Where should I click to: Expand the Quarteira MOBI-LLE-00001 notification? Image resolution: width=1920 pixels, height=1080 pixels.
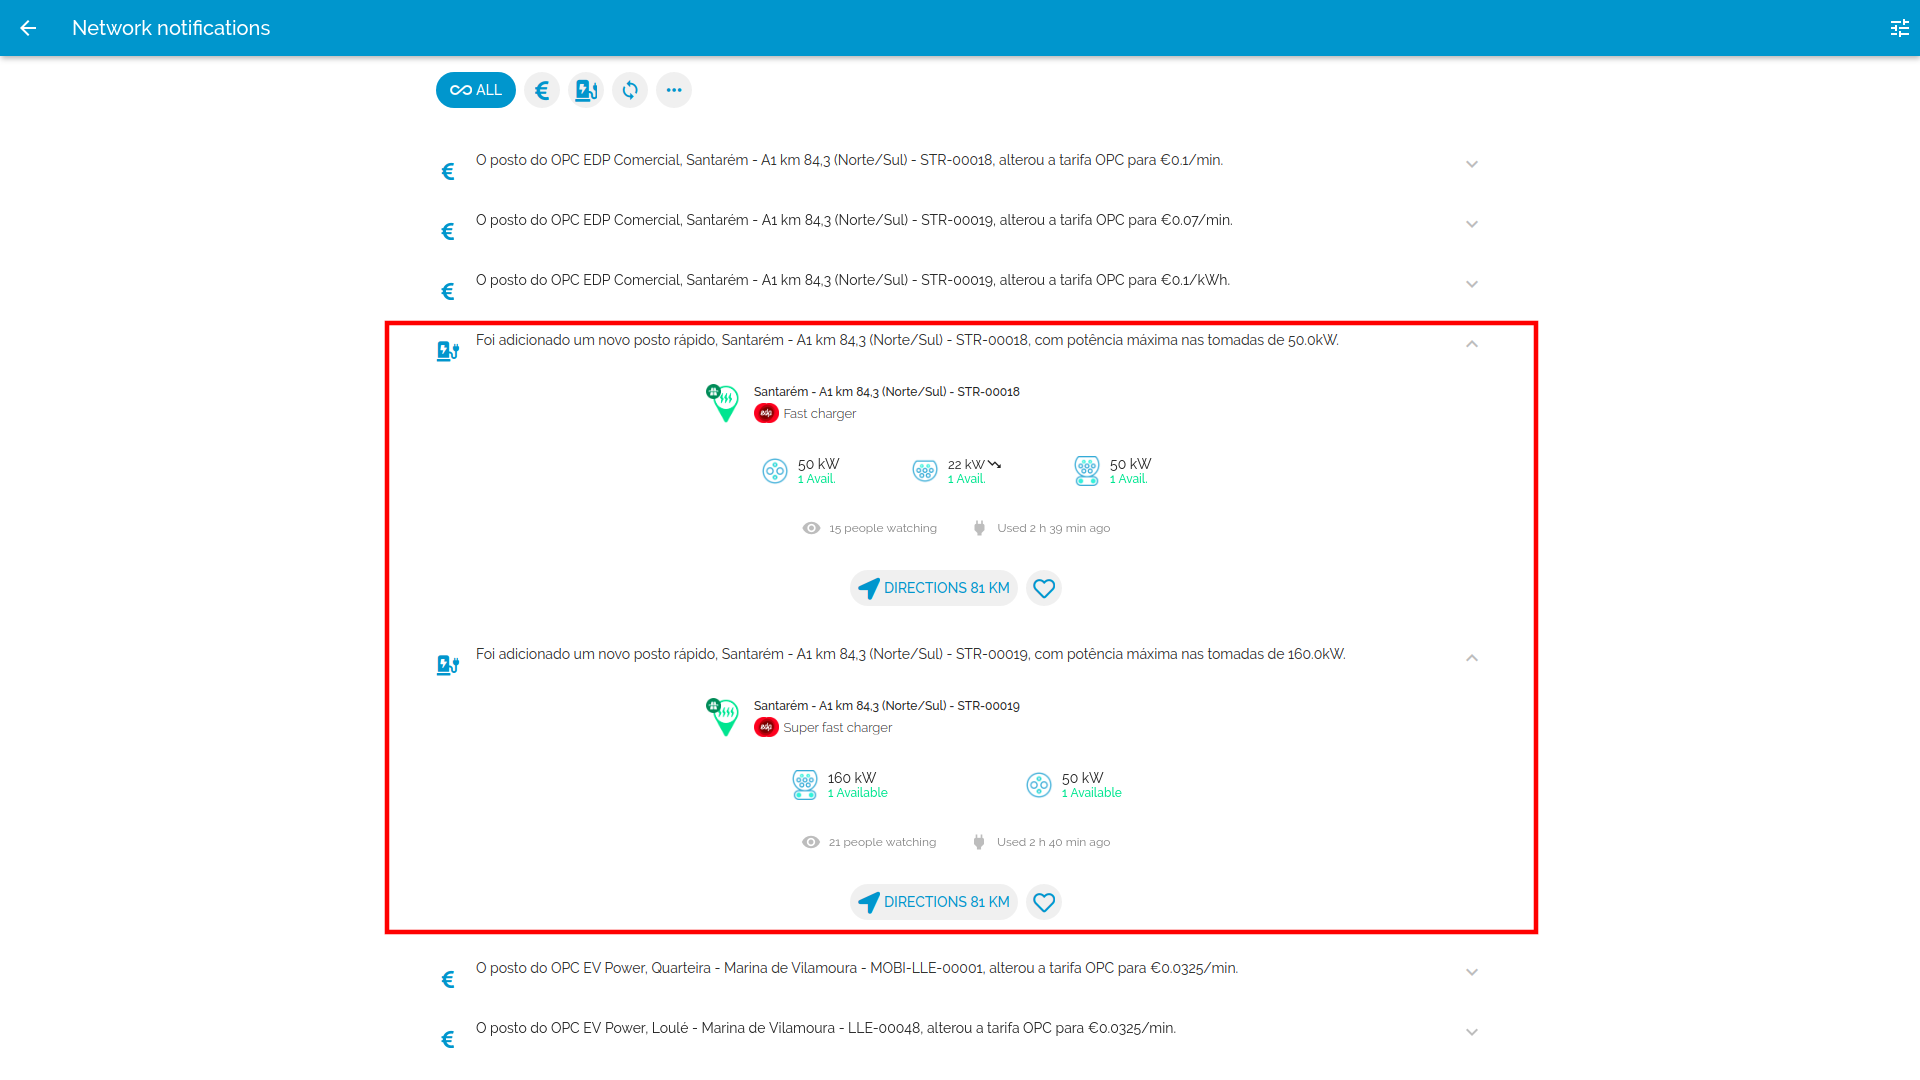click(x=1471, y=972)
